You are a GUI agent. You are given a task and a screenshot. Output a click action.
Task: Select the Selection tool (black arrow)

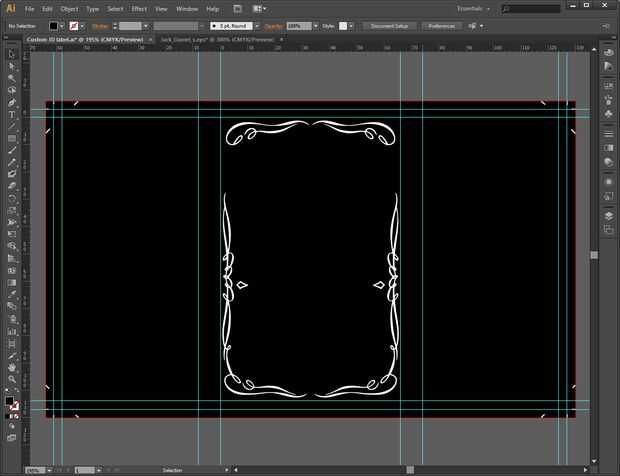[x=12, y=54]
